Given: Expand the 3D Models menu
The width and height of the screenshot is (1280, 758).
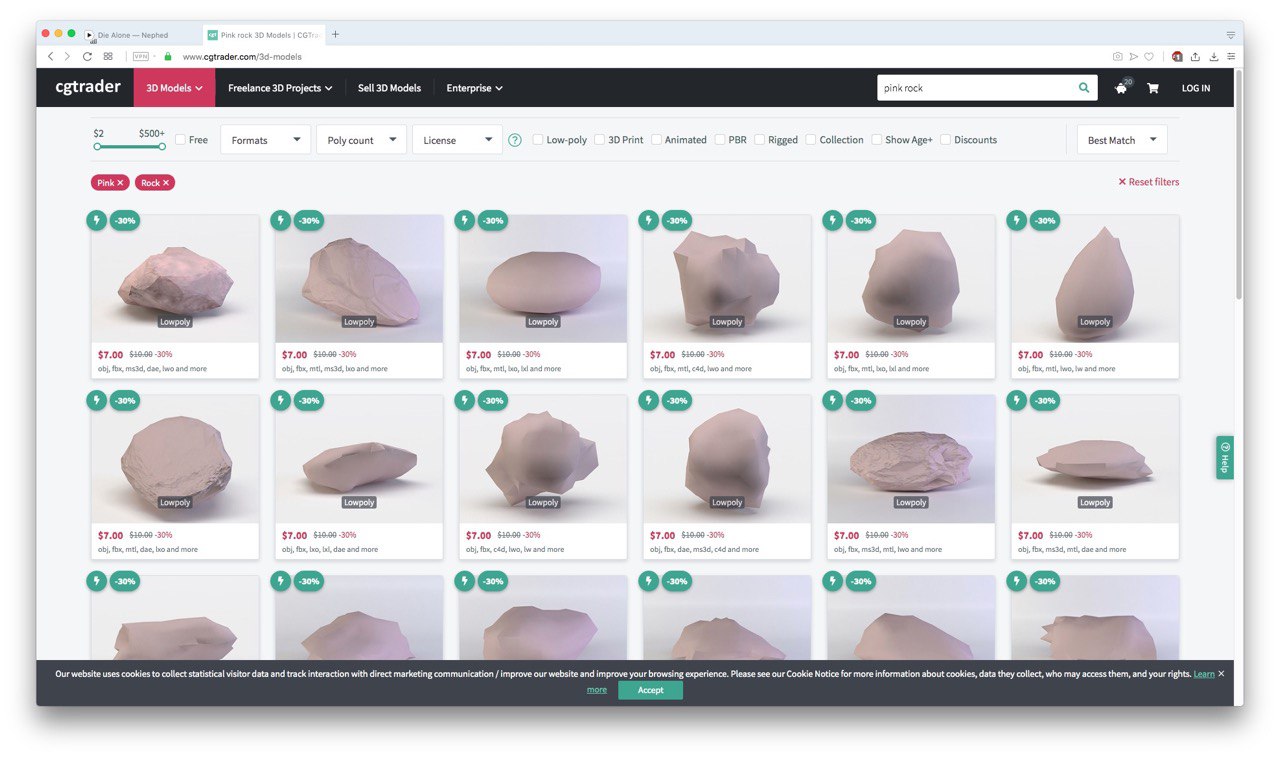Looking at the screenshot, I should [x=175, y=88].
